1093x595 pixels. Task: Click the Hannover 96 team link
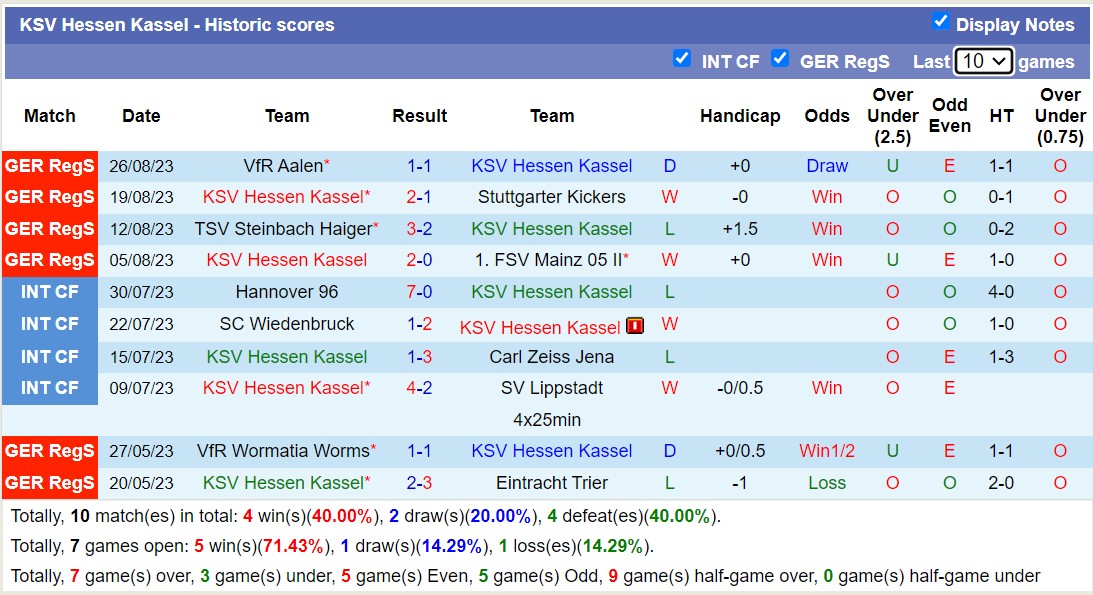coord(287,292)
